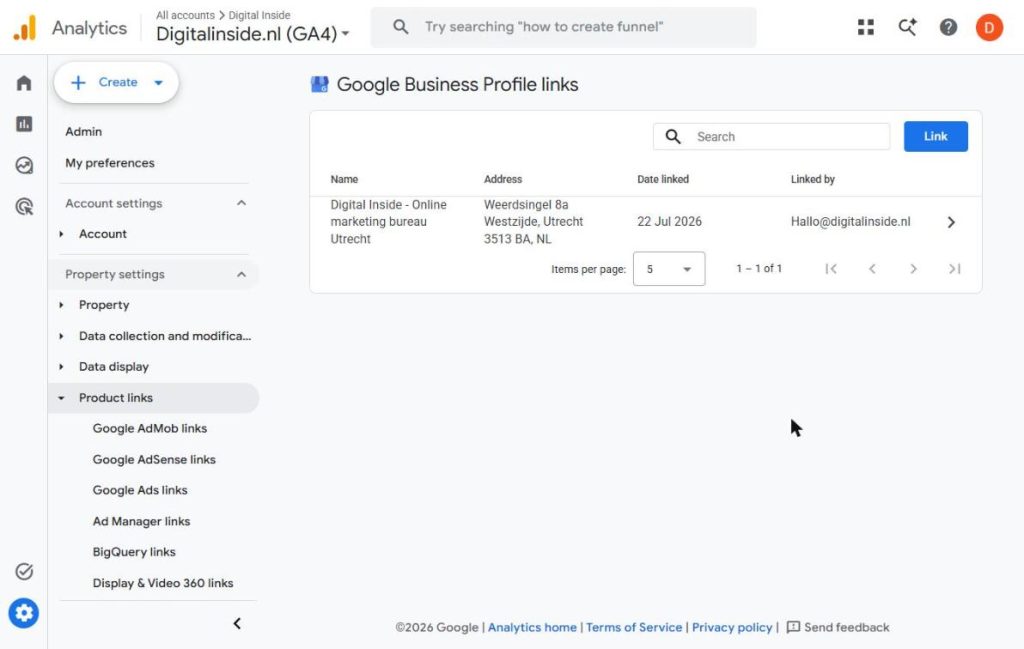
Task: Collapse the Property settings section
Action: click(242, 274)
